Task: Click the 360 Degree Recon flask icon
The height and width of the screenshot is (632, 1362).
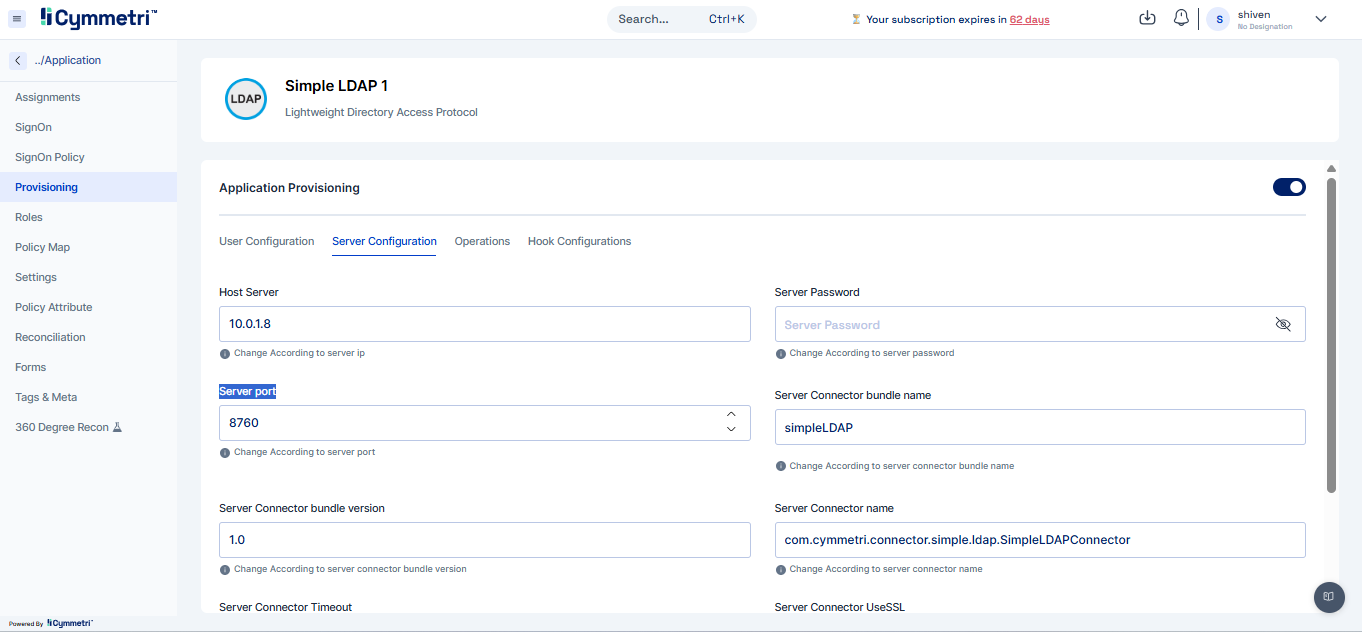Action: pyautogui.click(x=117, y=427)
